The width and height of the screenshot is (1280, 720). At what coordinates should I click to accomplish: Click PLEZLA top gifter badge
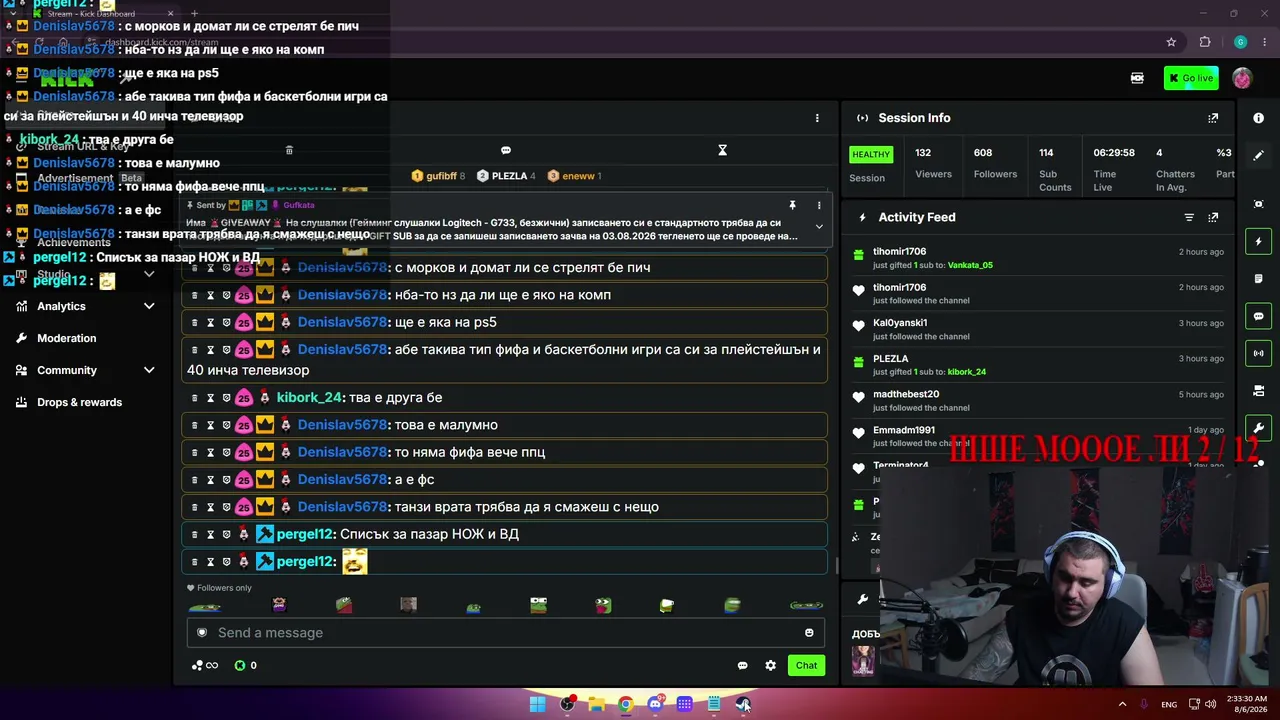(506, 176)
